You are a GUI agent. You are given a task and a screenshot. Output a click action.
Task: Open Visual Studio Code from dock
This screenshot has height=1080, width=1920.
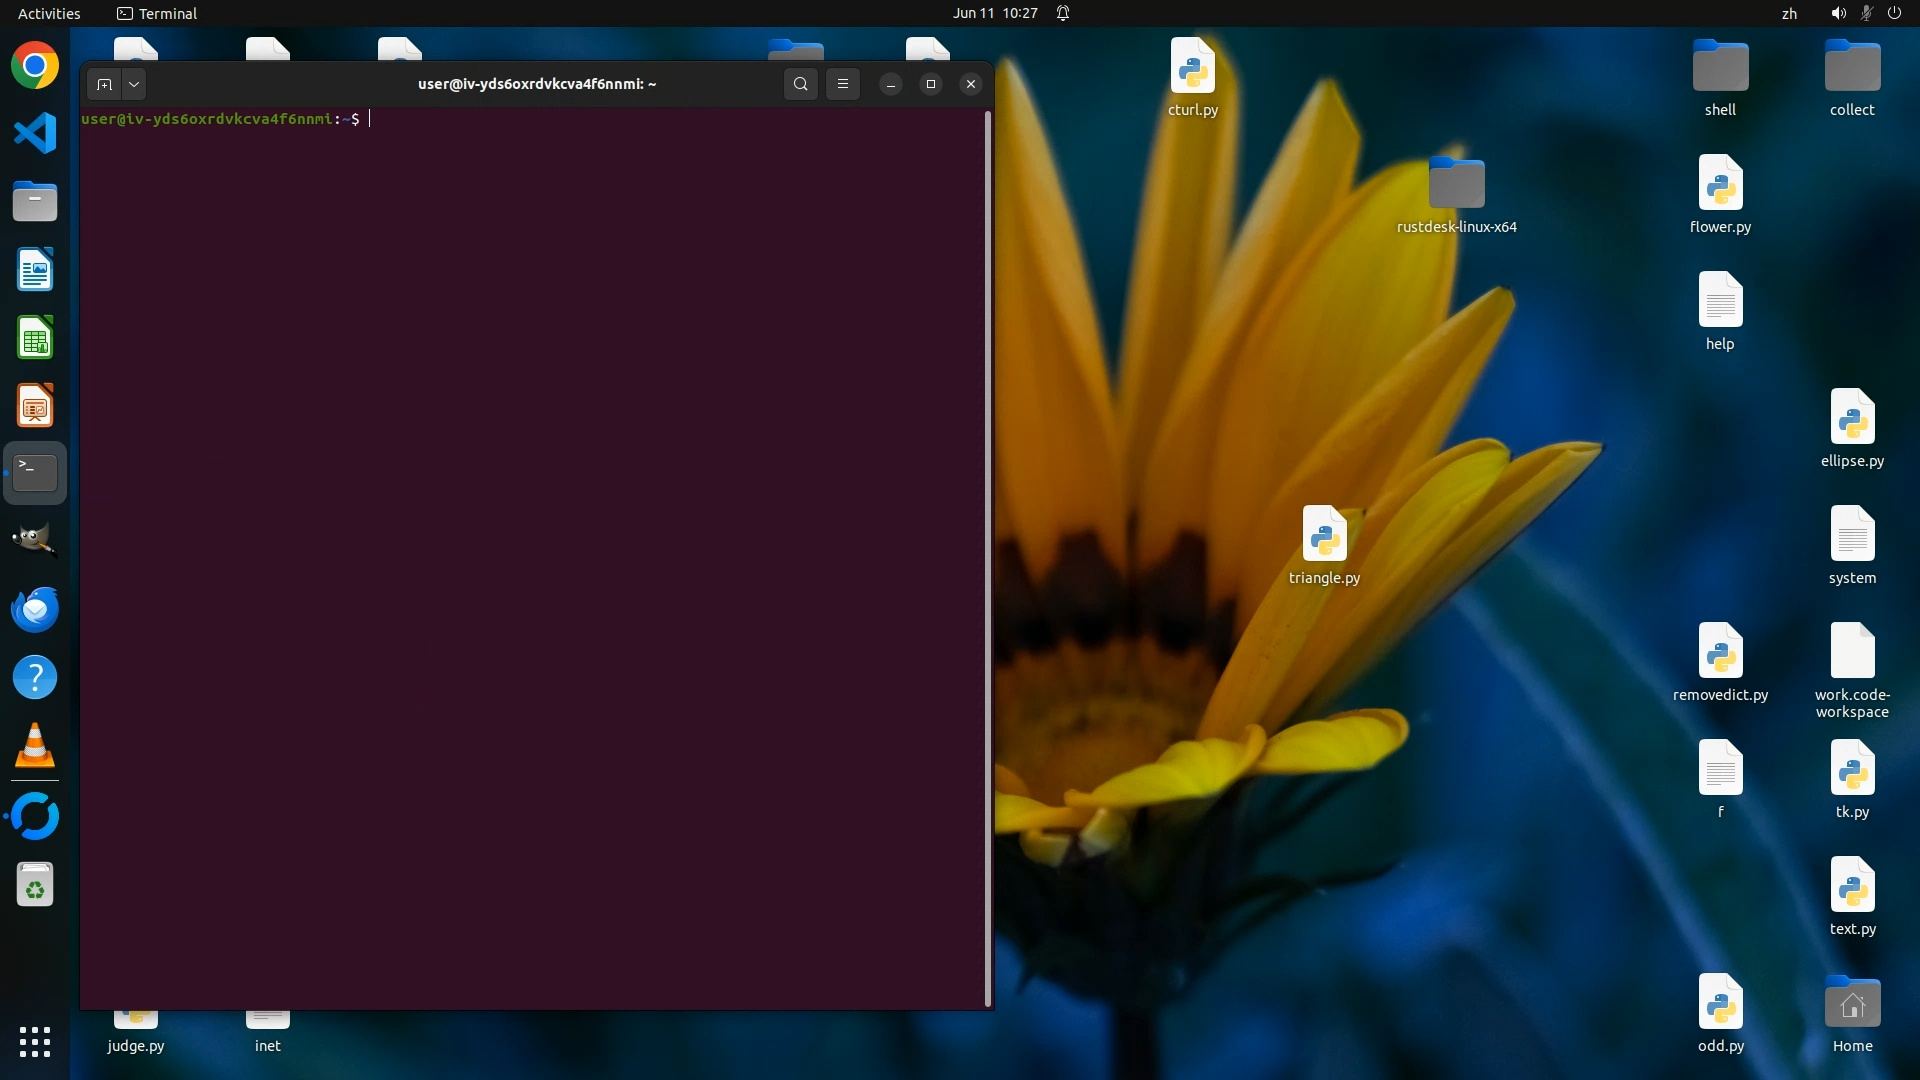[35, 134]
